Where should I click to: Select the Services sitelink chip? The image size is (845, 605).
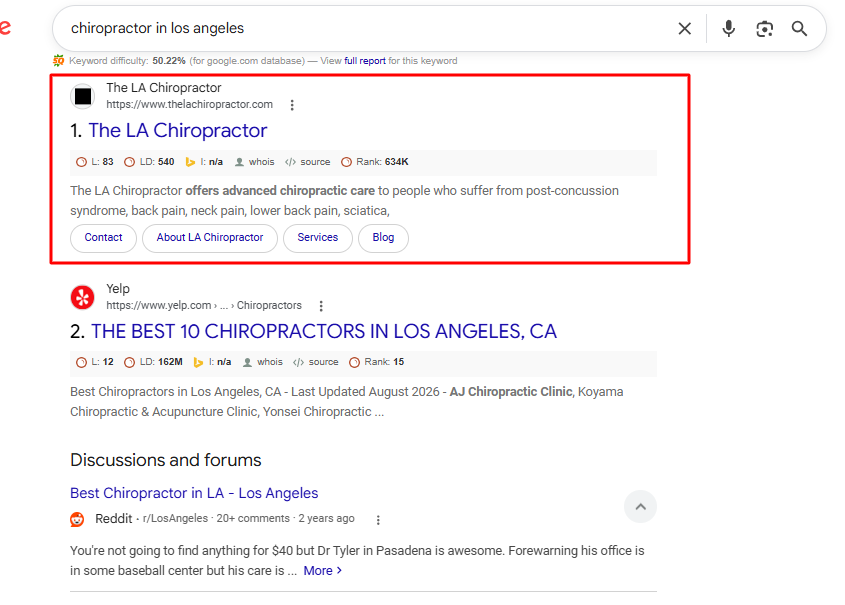coord(318,238)
